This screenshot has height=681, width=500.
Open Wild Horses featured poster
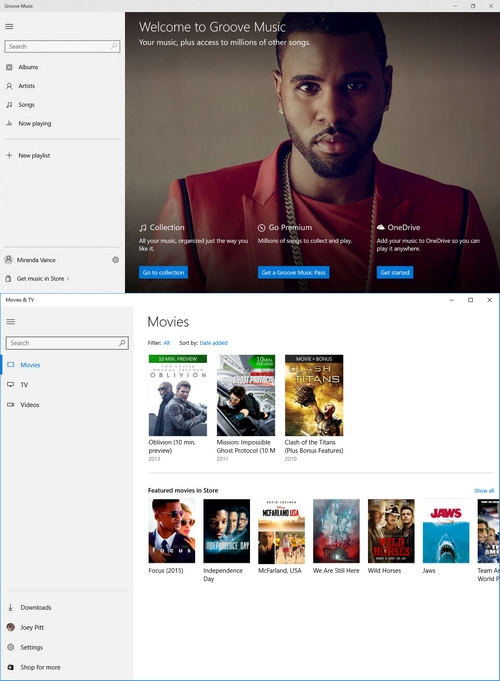pos(391,531)
